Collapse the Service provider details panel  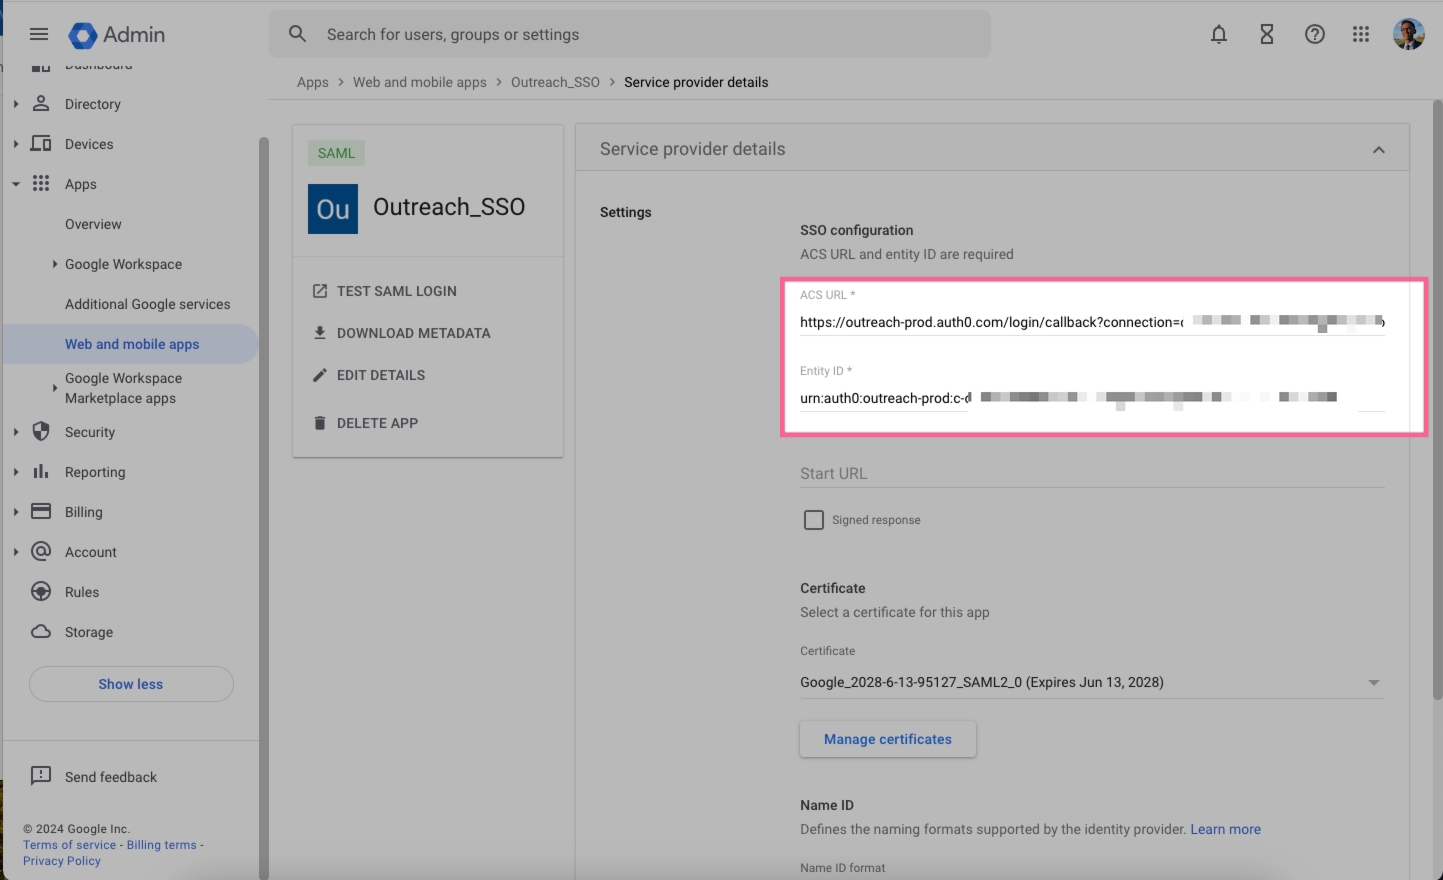pos(1379,147)
